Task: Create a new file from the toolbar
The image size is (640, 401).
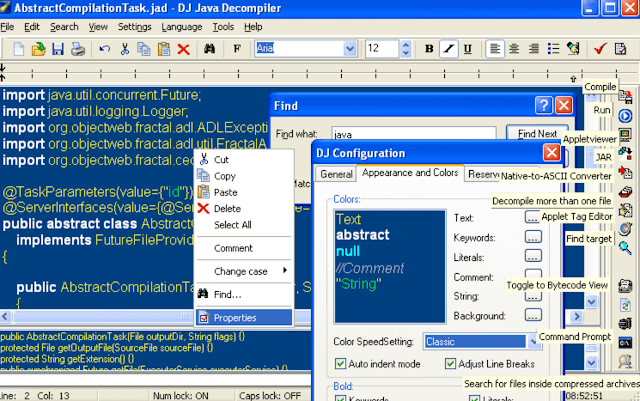Action: (18, 49)
